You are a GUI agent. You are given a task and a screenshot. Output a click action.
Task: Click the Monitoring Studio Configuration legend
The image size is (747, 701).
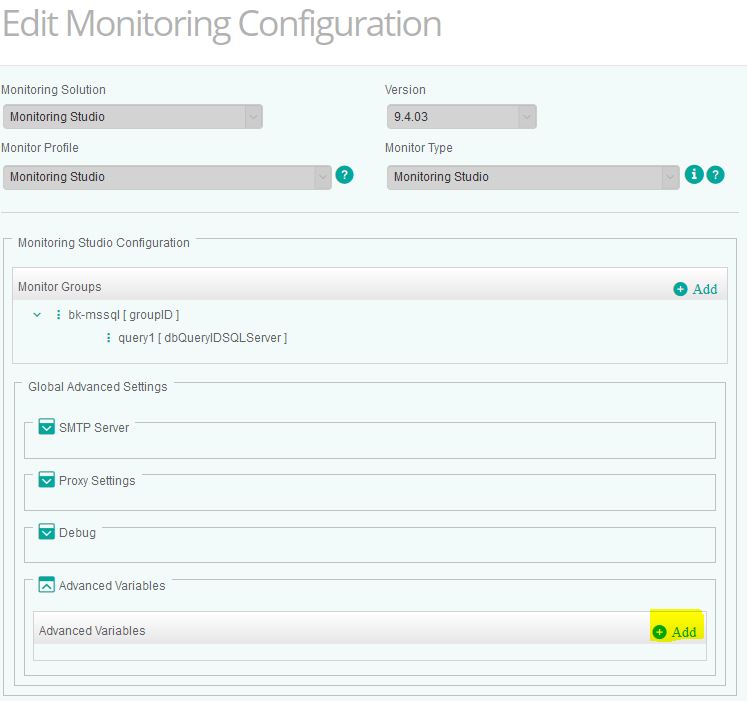pyautogui.click(x=104, y=243)
